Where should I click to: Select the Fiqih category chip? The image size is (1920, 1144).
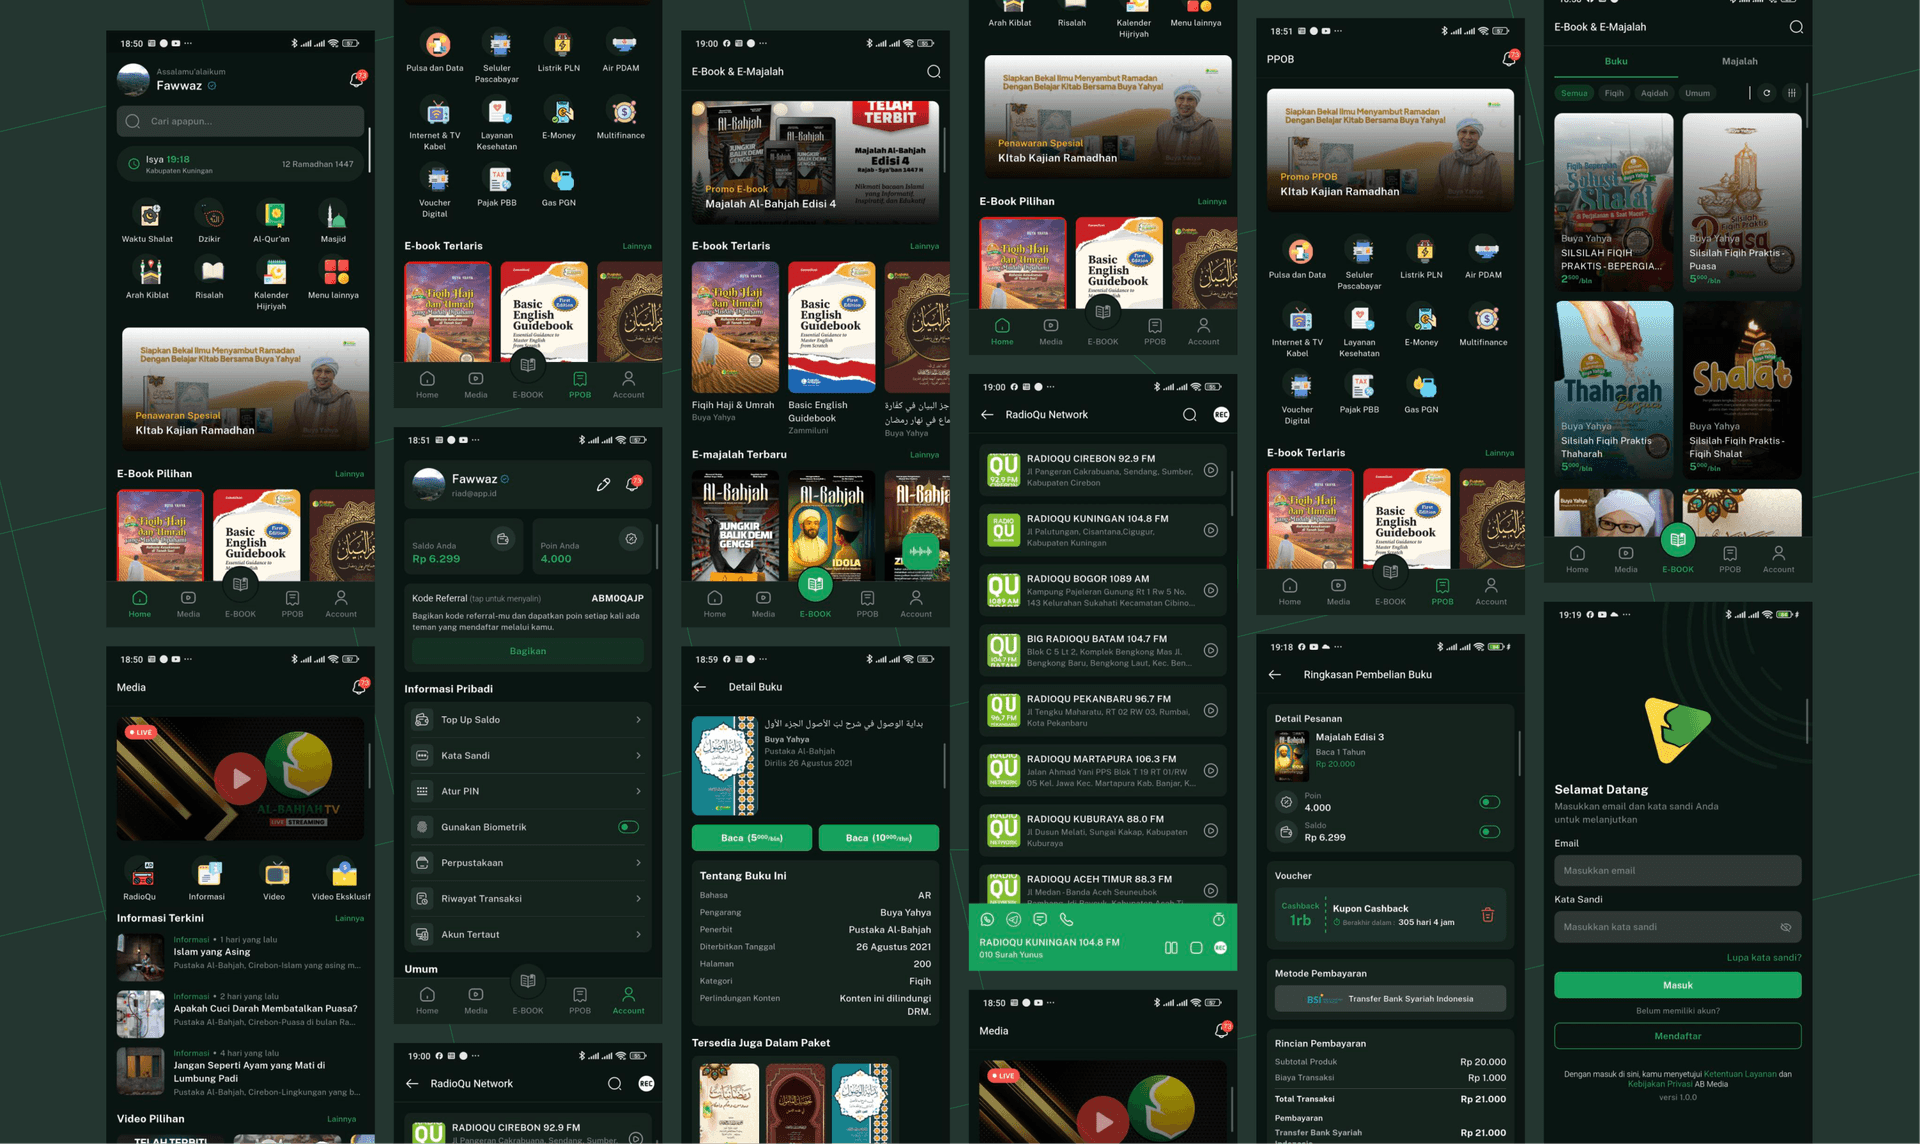(1614, 93)
